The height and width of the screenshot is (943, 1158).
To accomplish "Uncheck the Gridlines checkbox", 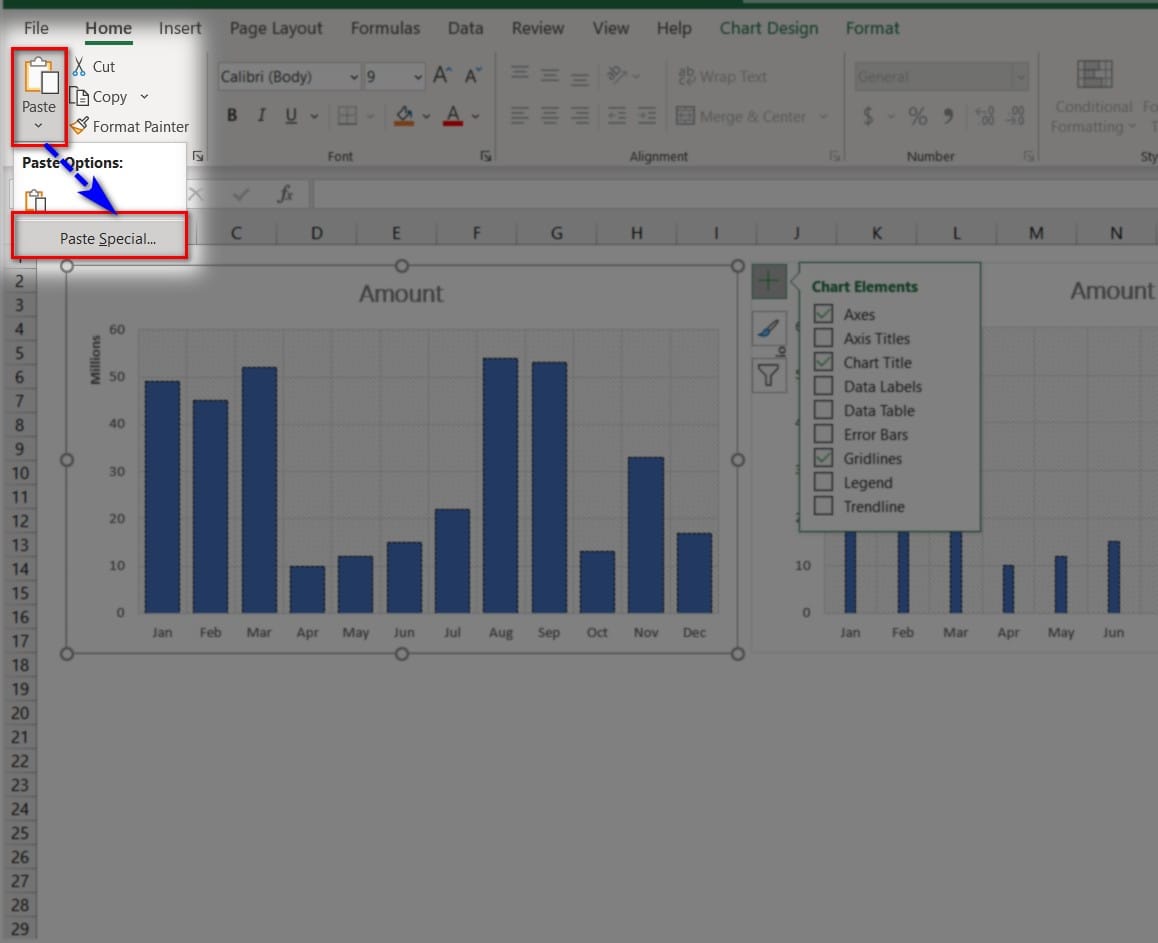I will tap(823, 458).
